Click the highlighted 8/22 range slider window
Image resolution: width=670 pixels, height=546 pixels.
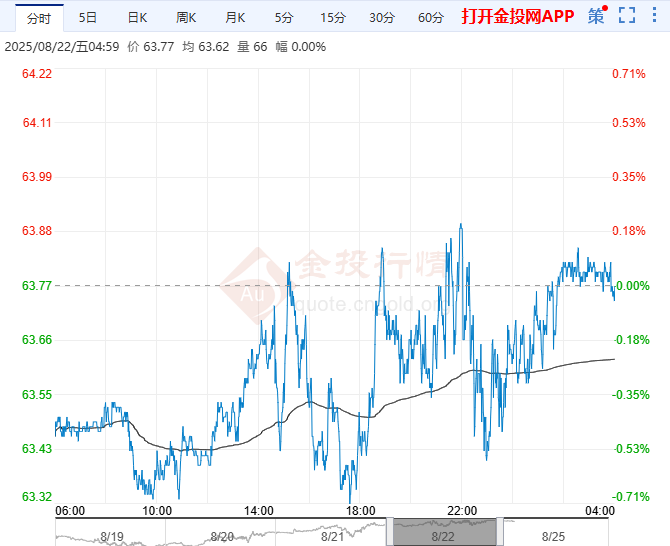click(442, 530)
